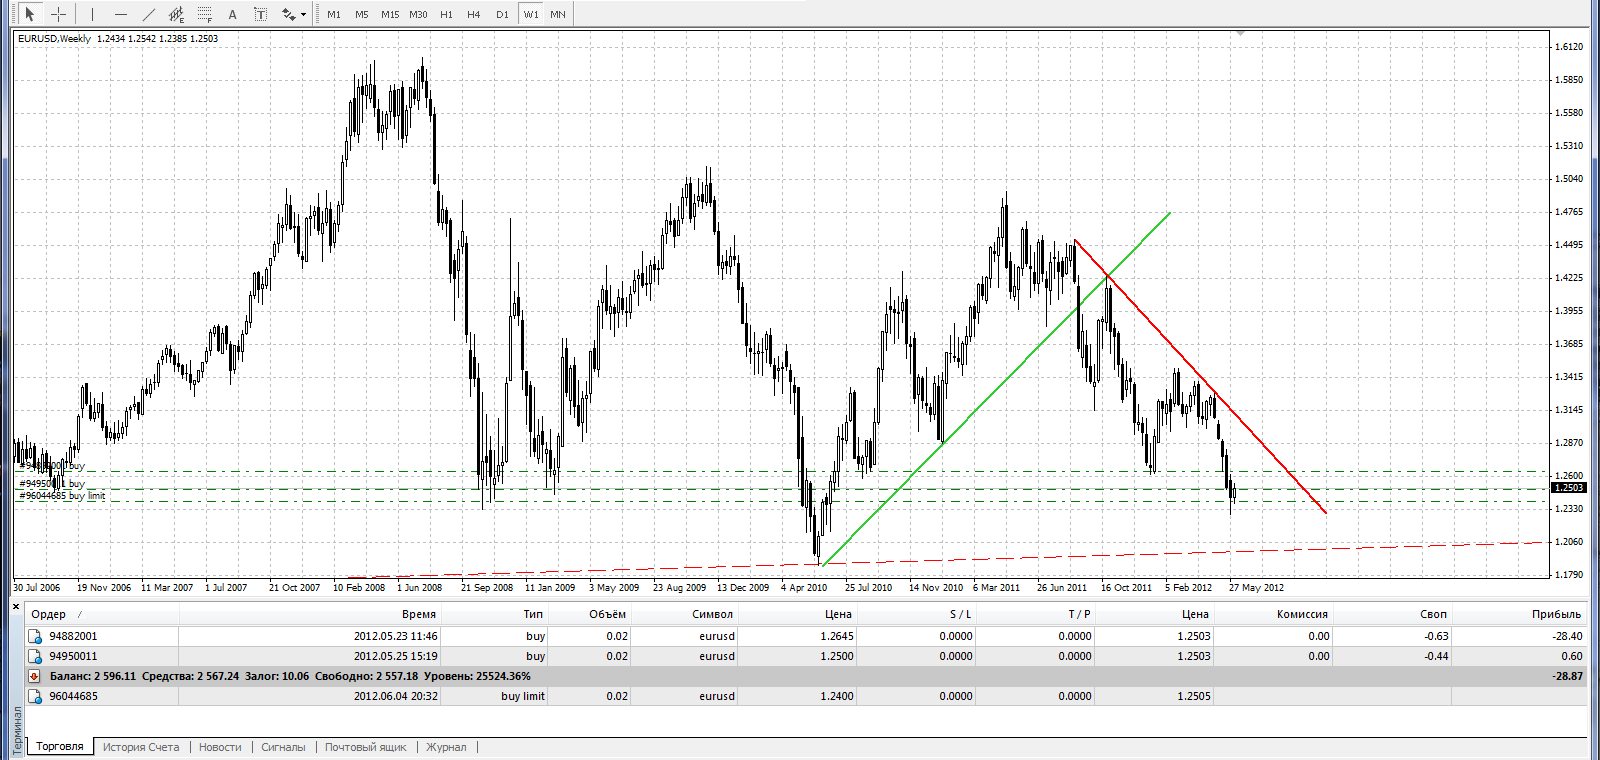This screenshot has width=1600, height=760.
Task: Sort table by Прибыль column
Action: point(1556,614)
